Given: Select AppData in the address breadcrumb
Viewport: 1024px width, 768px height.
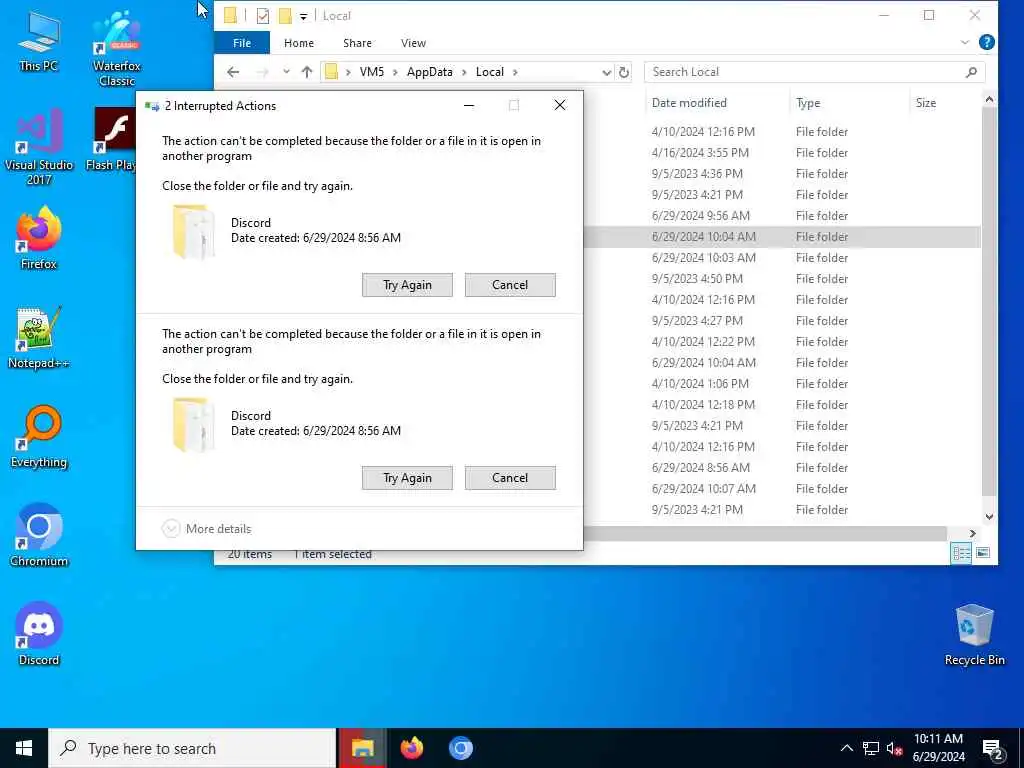Looking at the screenshot, I should [429, 72].
